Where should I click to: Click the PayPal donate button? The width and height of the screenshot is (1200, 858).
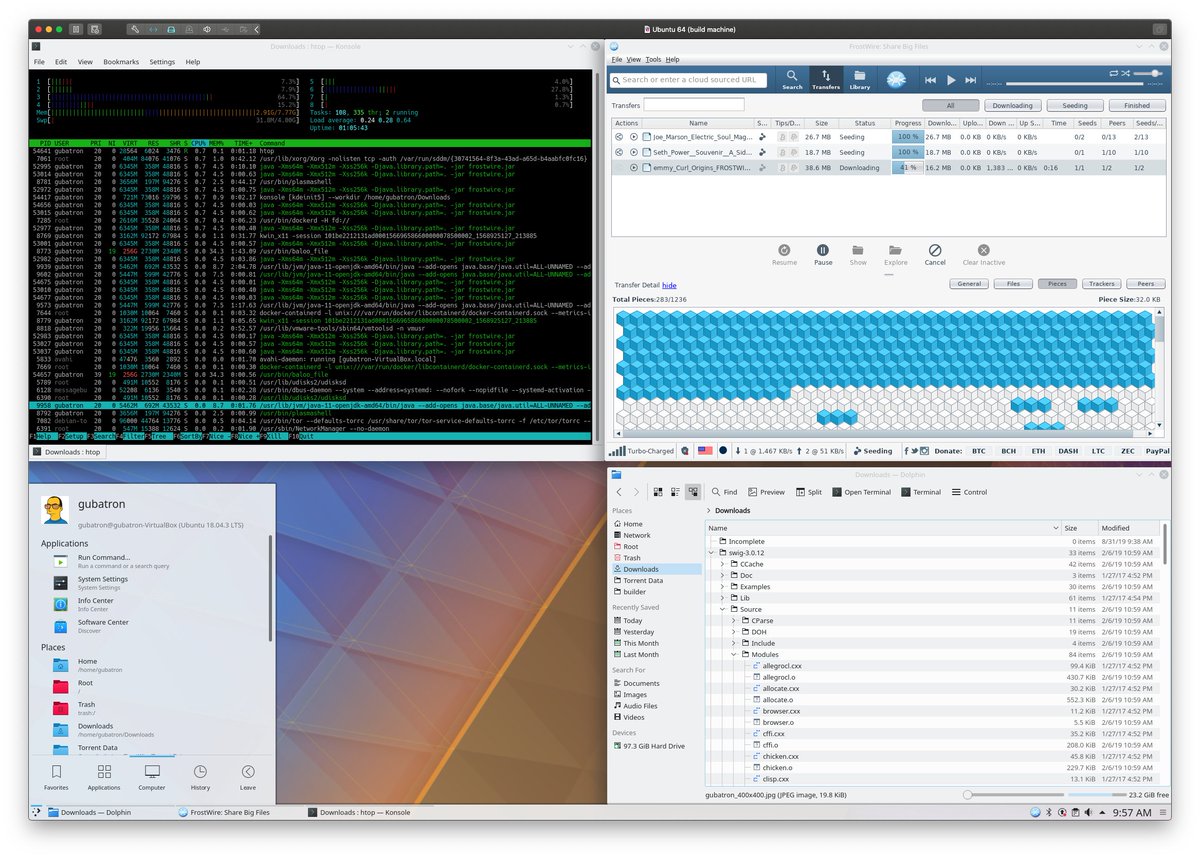(x=1156, y=451)
